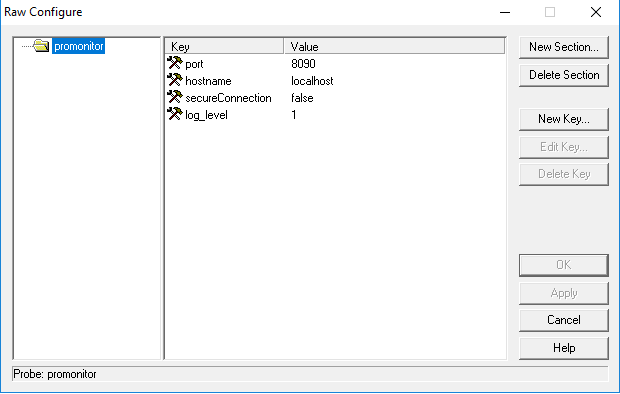Click the promonitor folder icon
The width and height of the screenshot is (620, 394).
point(41,46)
